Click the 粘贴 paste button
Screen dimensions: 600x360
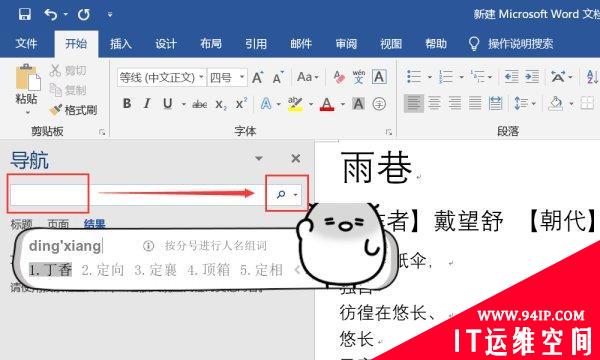click(27, 89)
